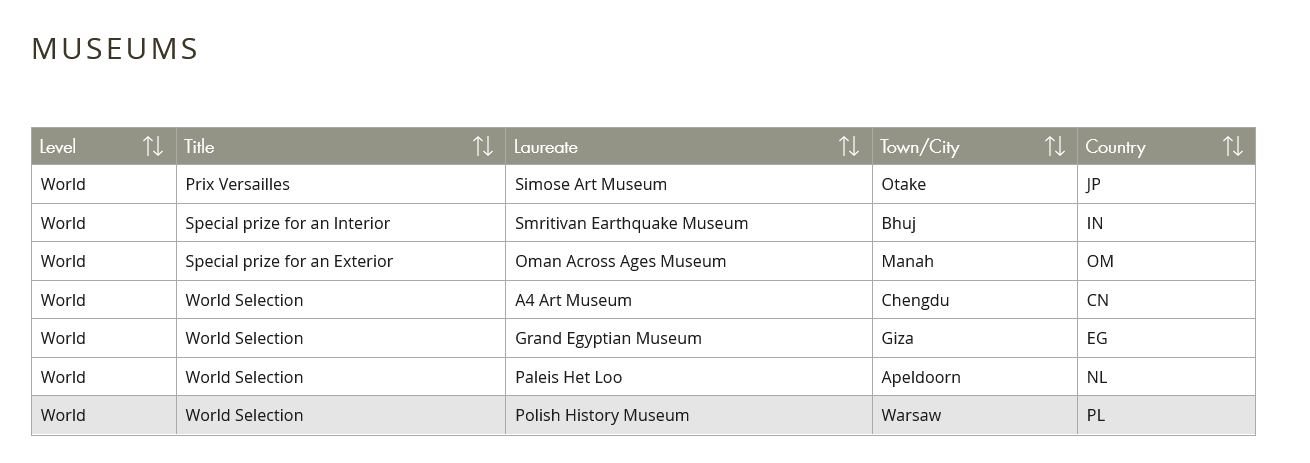The height and width of the screenshot is (463, 1310).
Task: Select the Paleis Het Loo cell
Action: [x=568, y=377]
